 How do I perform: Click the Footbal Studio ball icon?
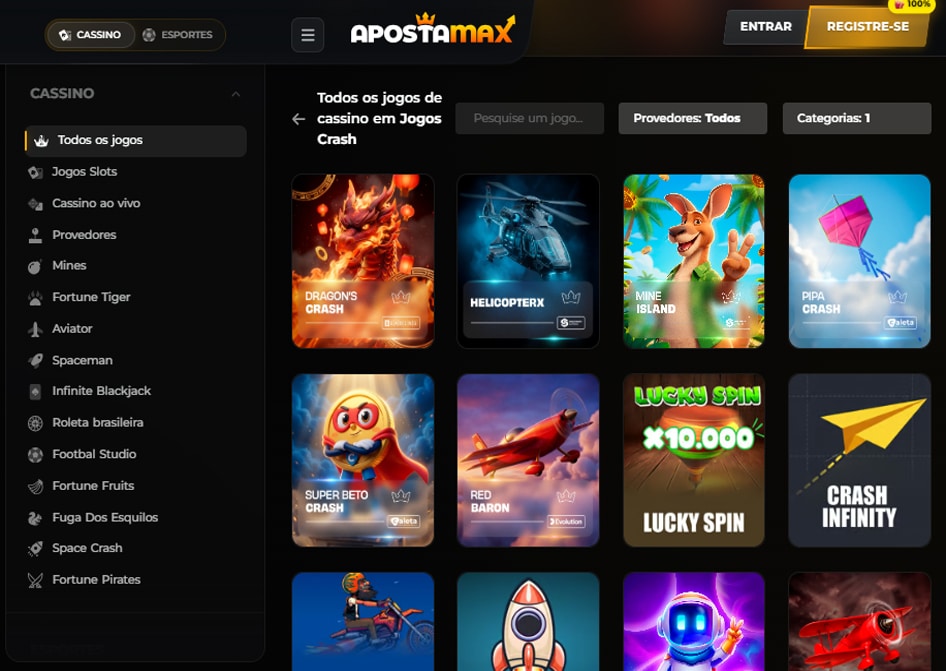tap(36, 455)
